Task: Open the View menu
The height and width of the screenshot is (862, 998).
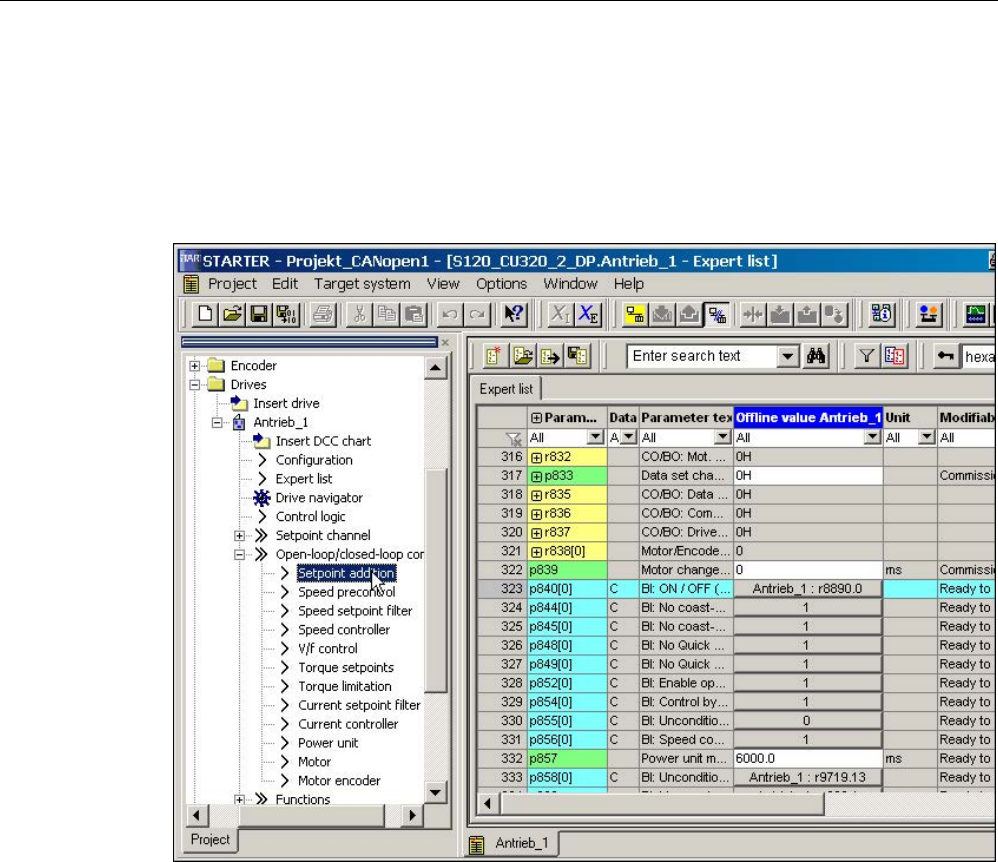Action: (443, 284)
